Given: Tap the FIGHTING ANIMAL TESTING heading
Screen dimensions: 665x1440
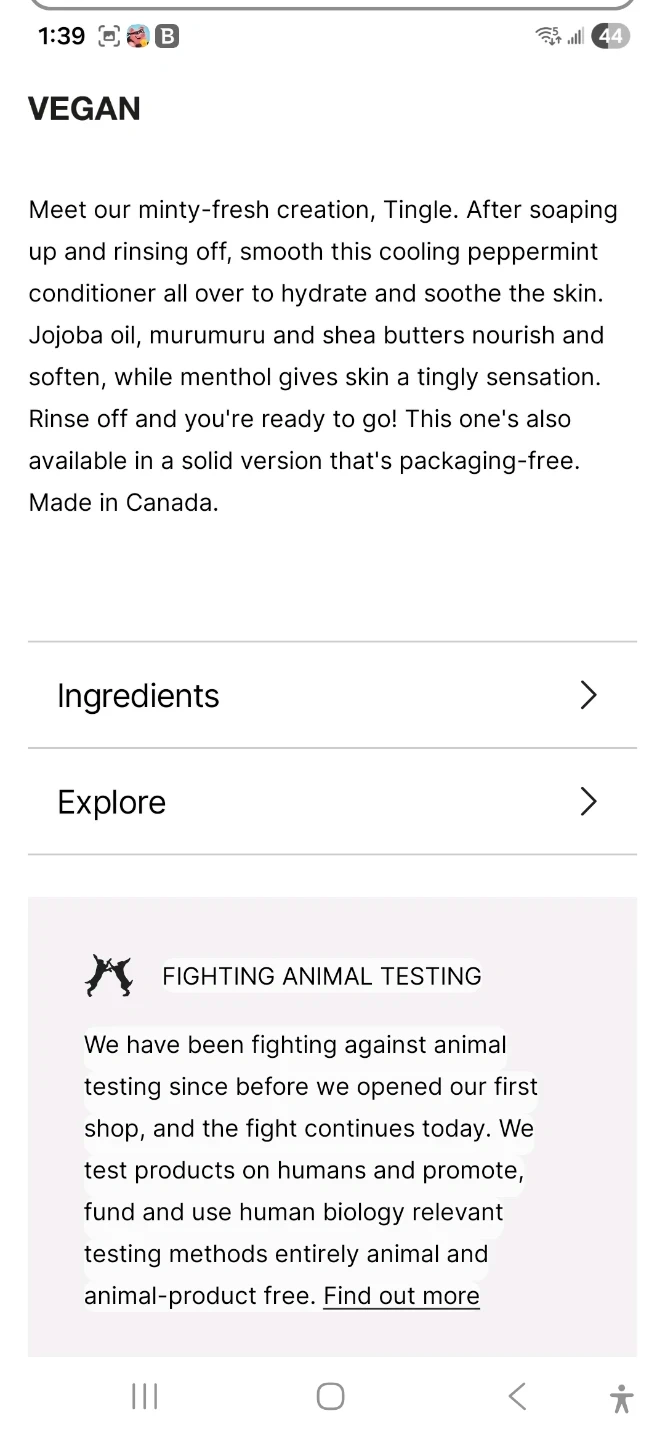Looking at the screenshot, I should coord(321,976).
